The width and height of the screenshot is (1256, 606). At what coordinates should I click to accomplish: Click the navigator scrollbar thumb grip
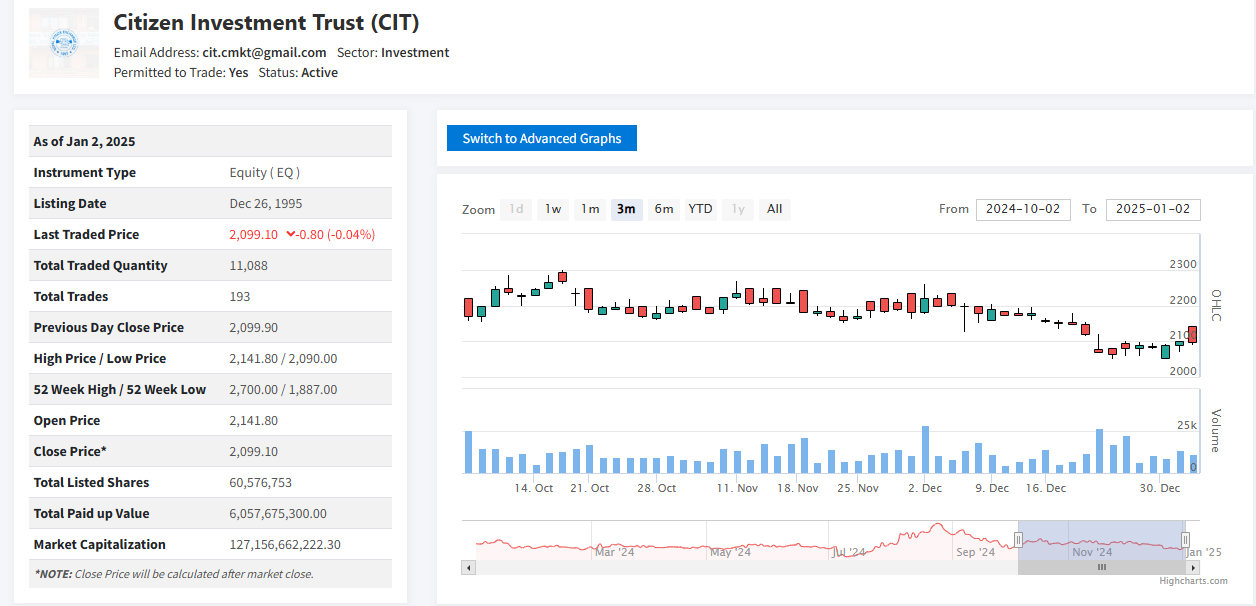(1102, 567)
